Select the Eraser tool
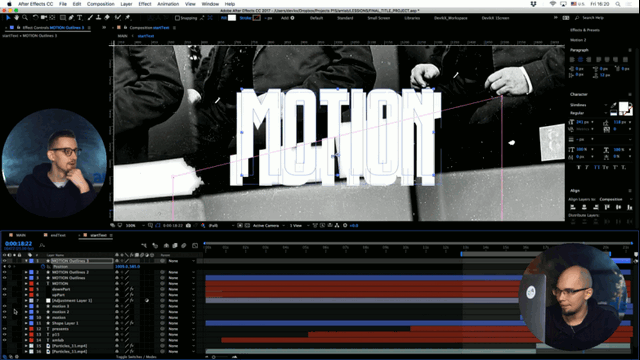The image size is (640, 360). point(107,18)
